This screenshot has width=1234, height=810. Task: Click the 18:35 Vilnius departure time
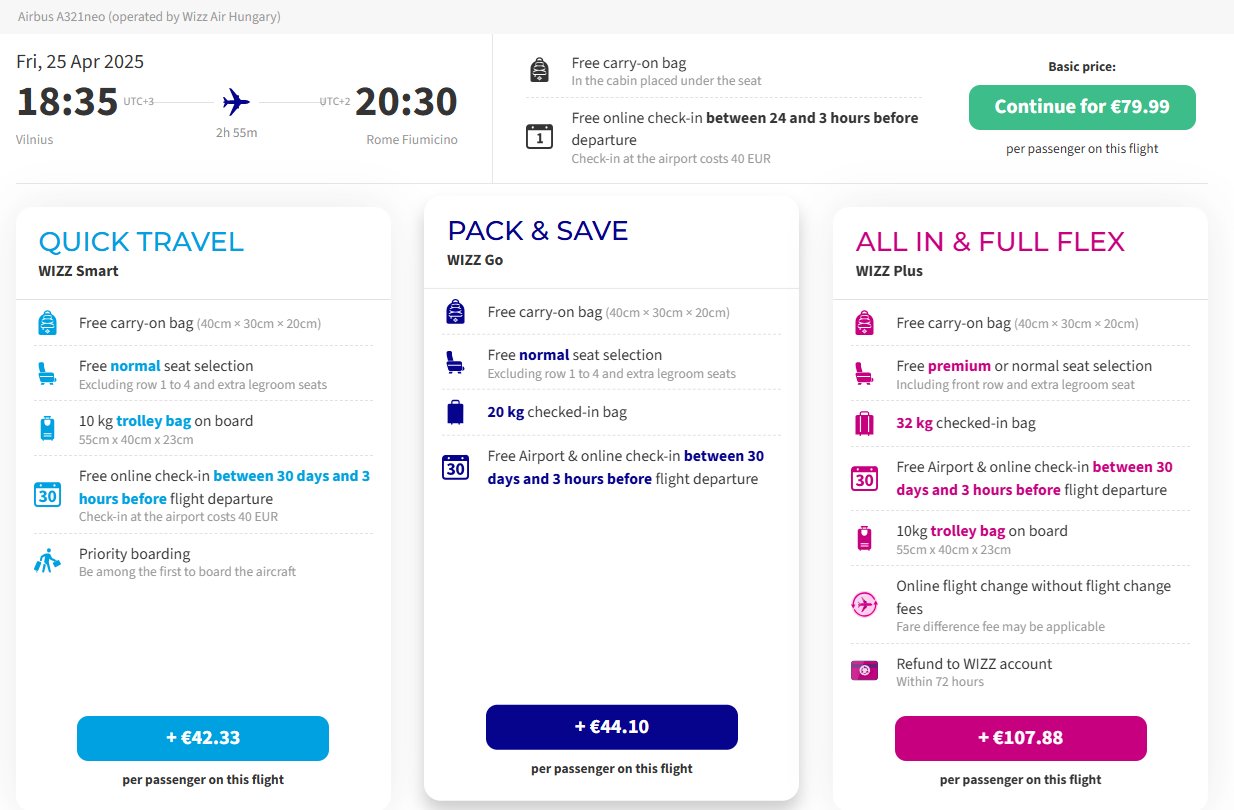pyautogui.click(x=67, y=102)
